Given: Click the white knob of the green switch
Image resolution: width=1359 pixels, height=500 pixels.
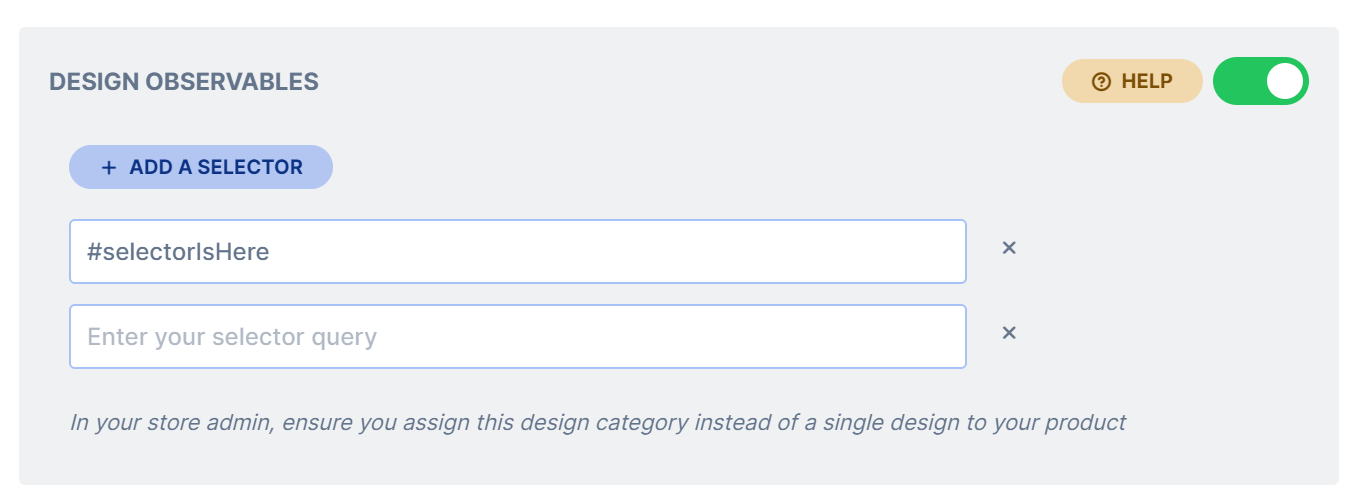Looking at the screenshot, I should click(x=1285, y=81).
